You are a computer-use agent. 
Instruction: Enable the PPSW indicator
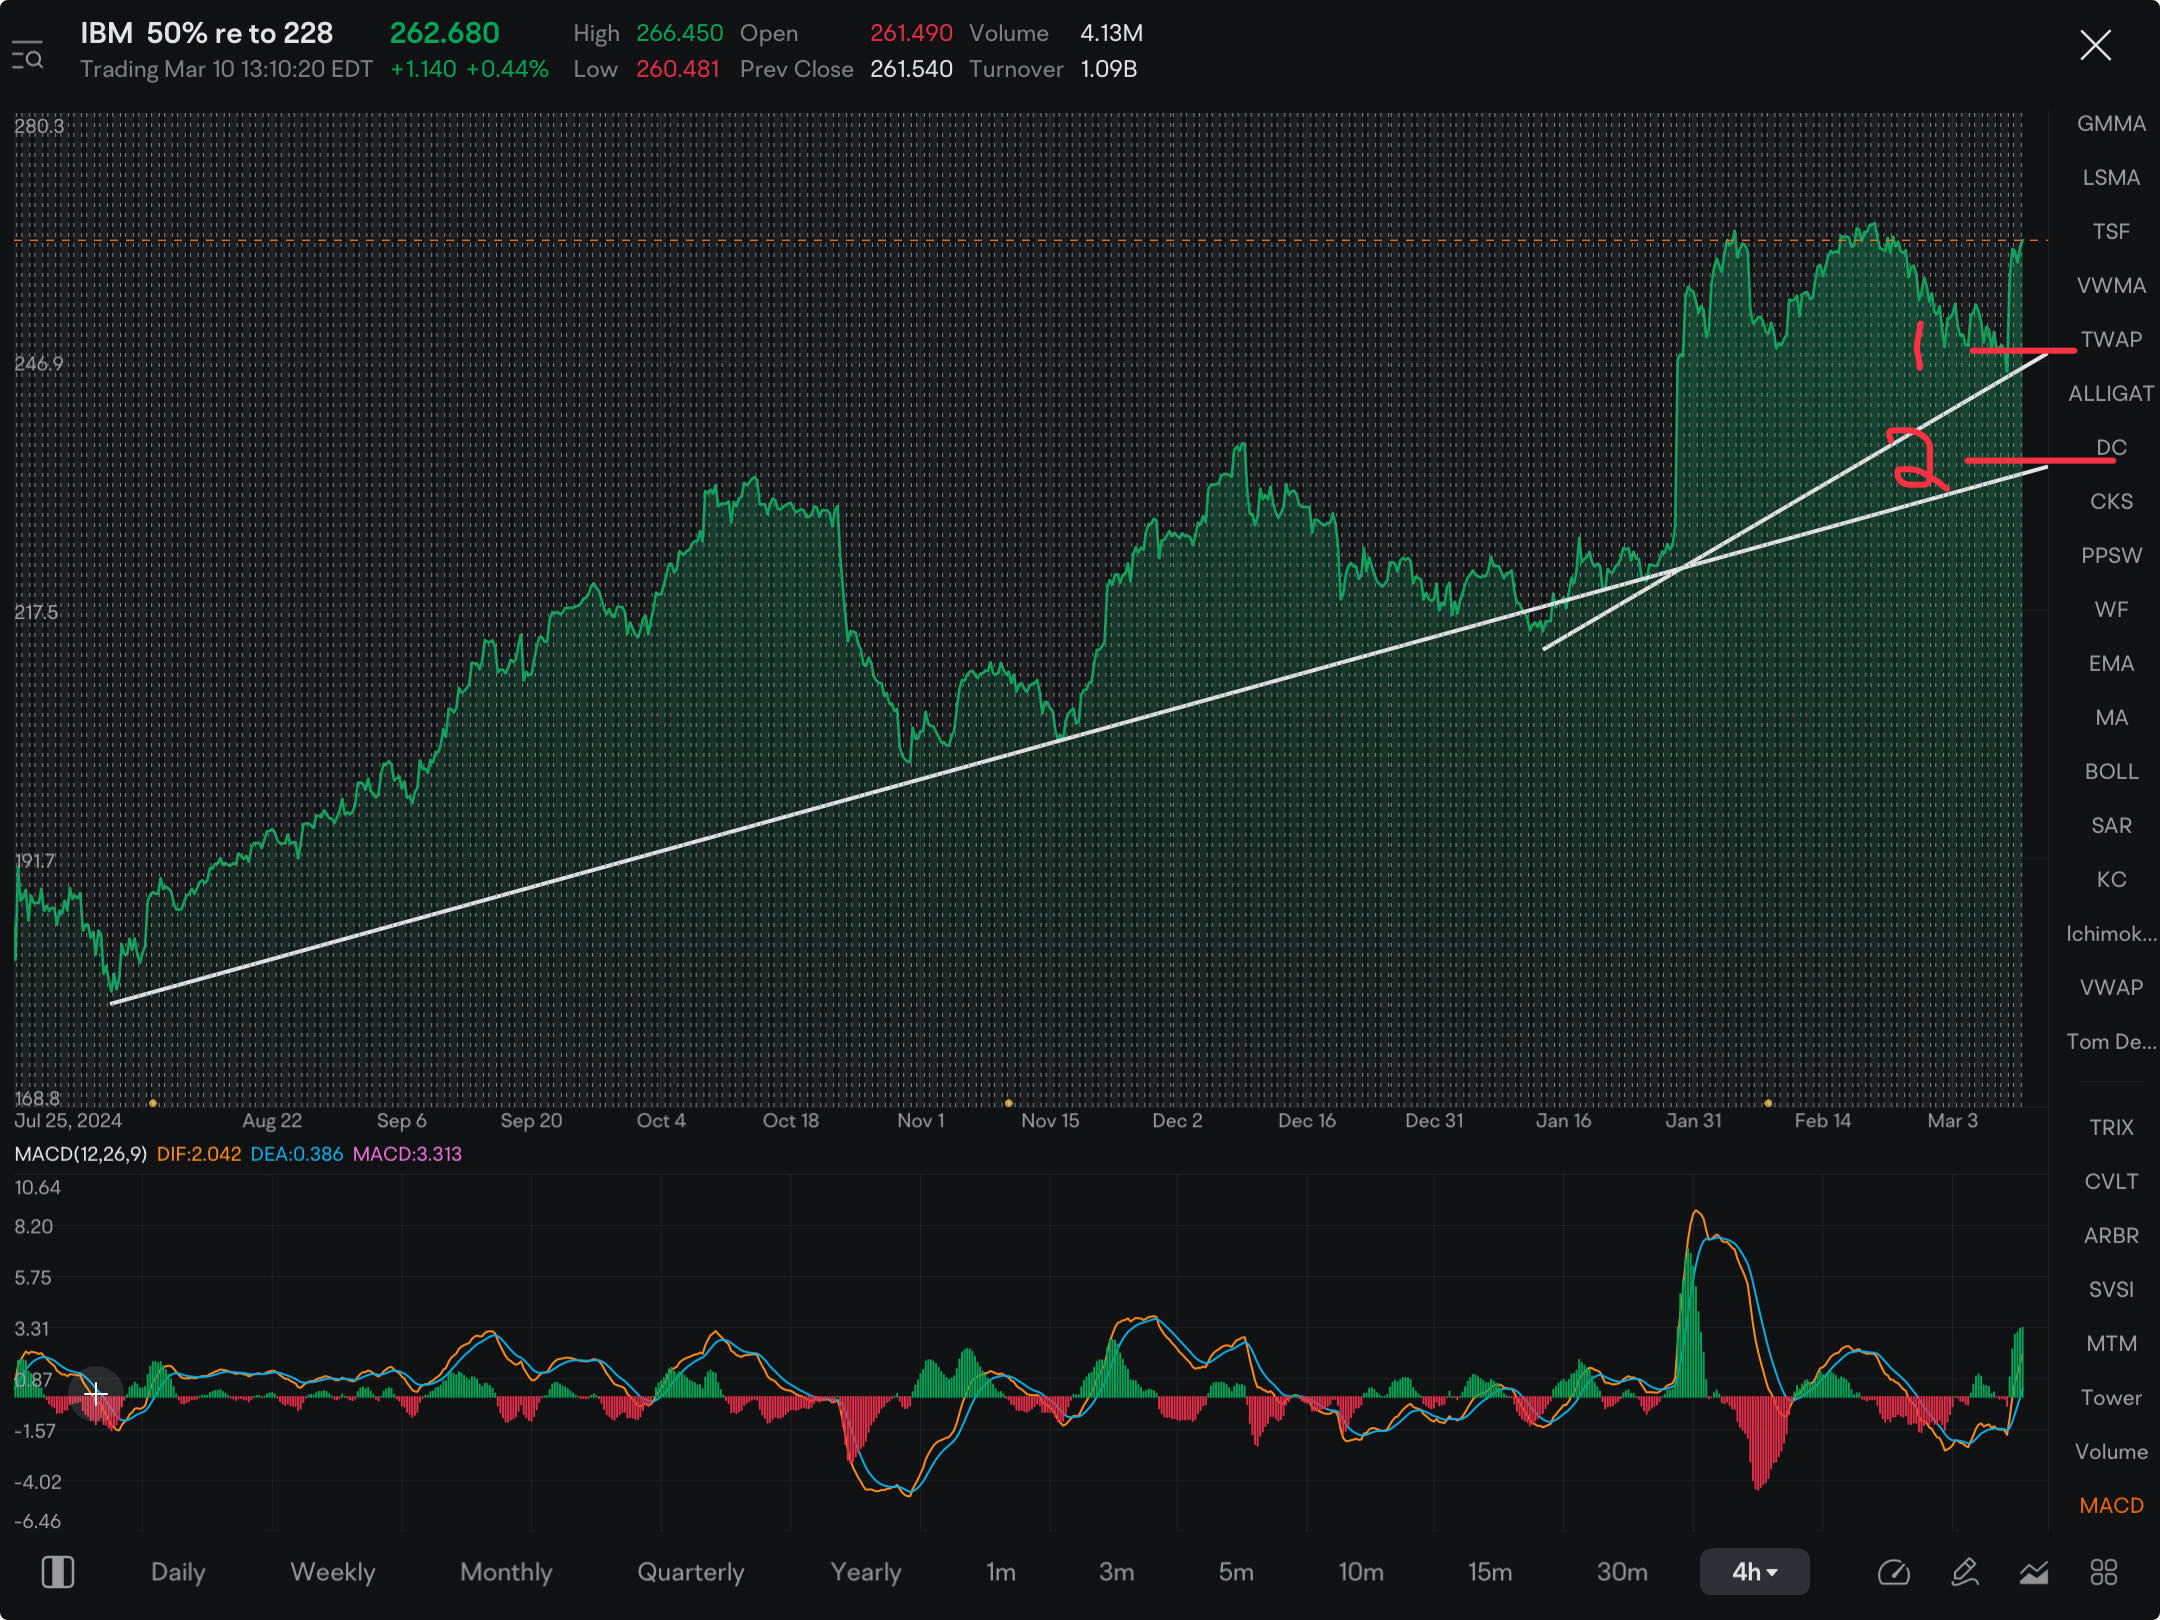click(x=2111, y=556)
